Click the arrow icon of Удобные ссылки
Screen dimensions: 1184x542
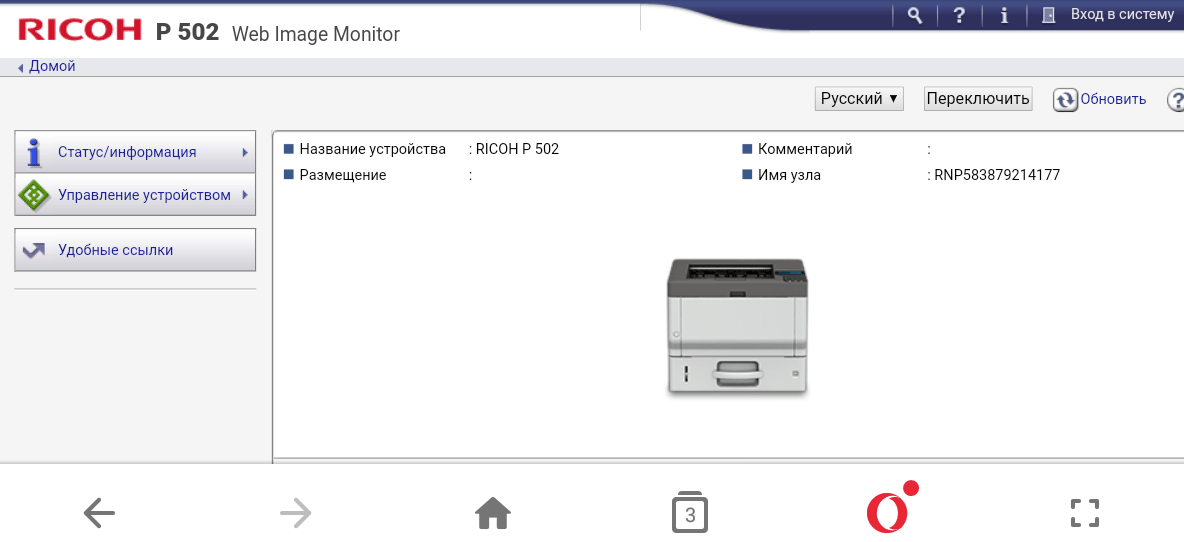33,250
